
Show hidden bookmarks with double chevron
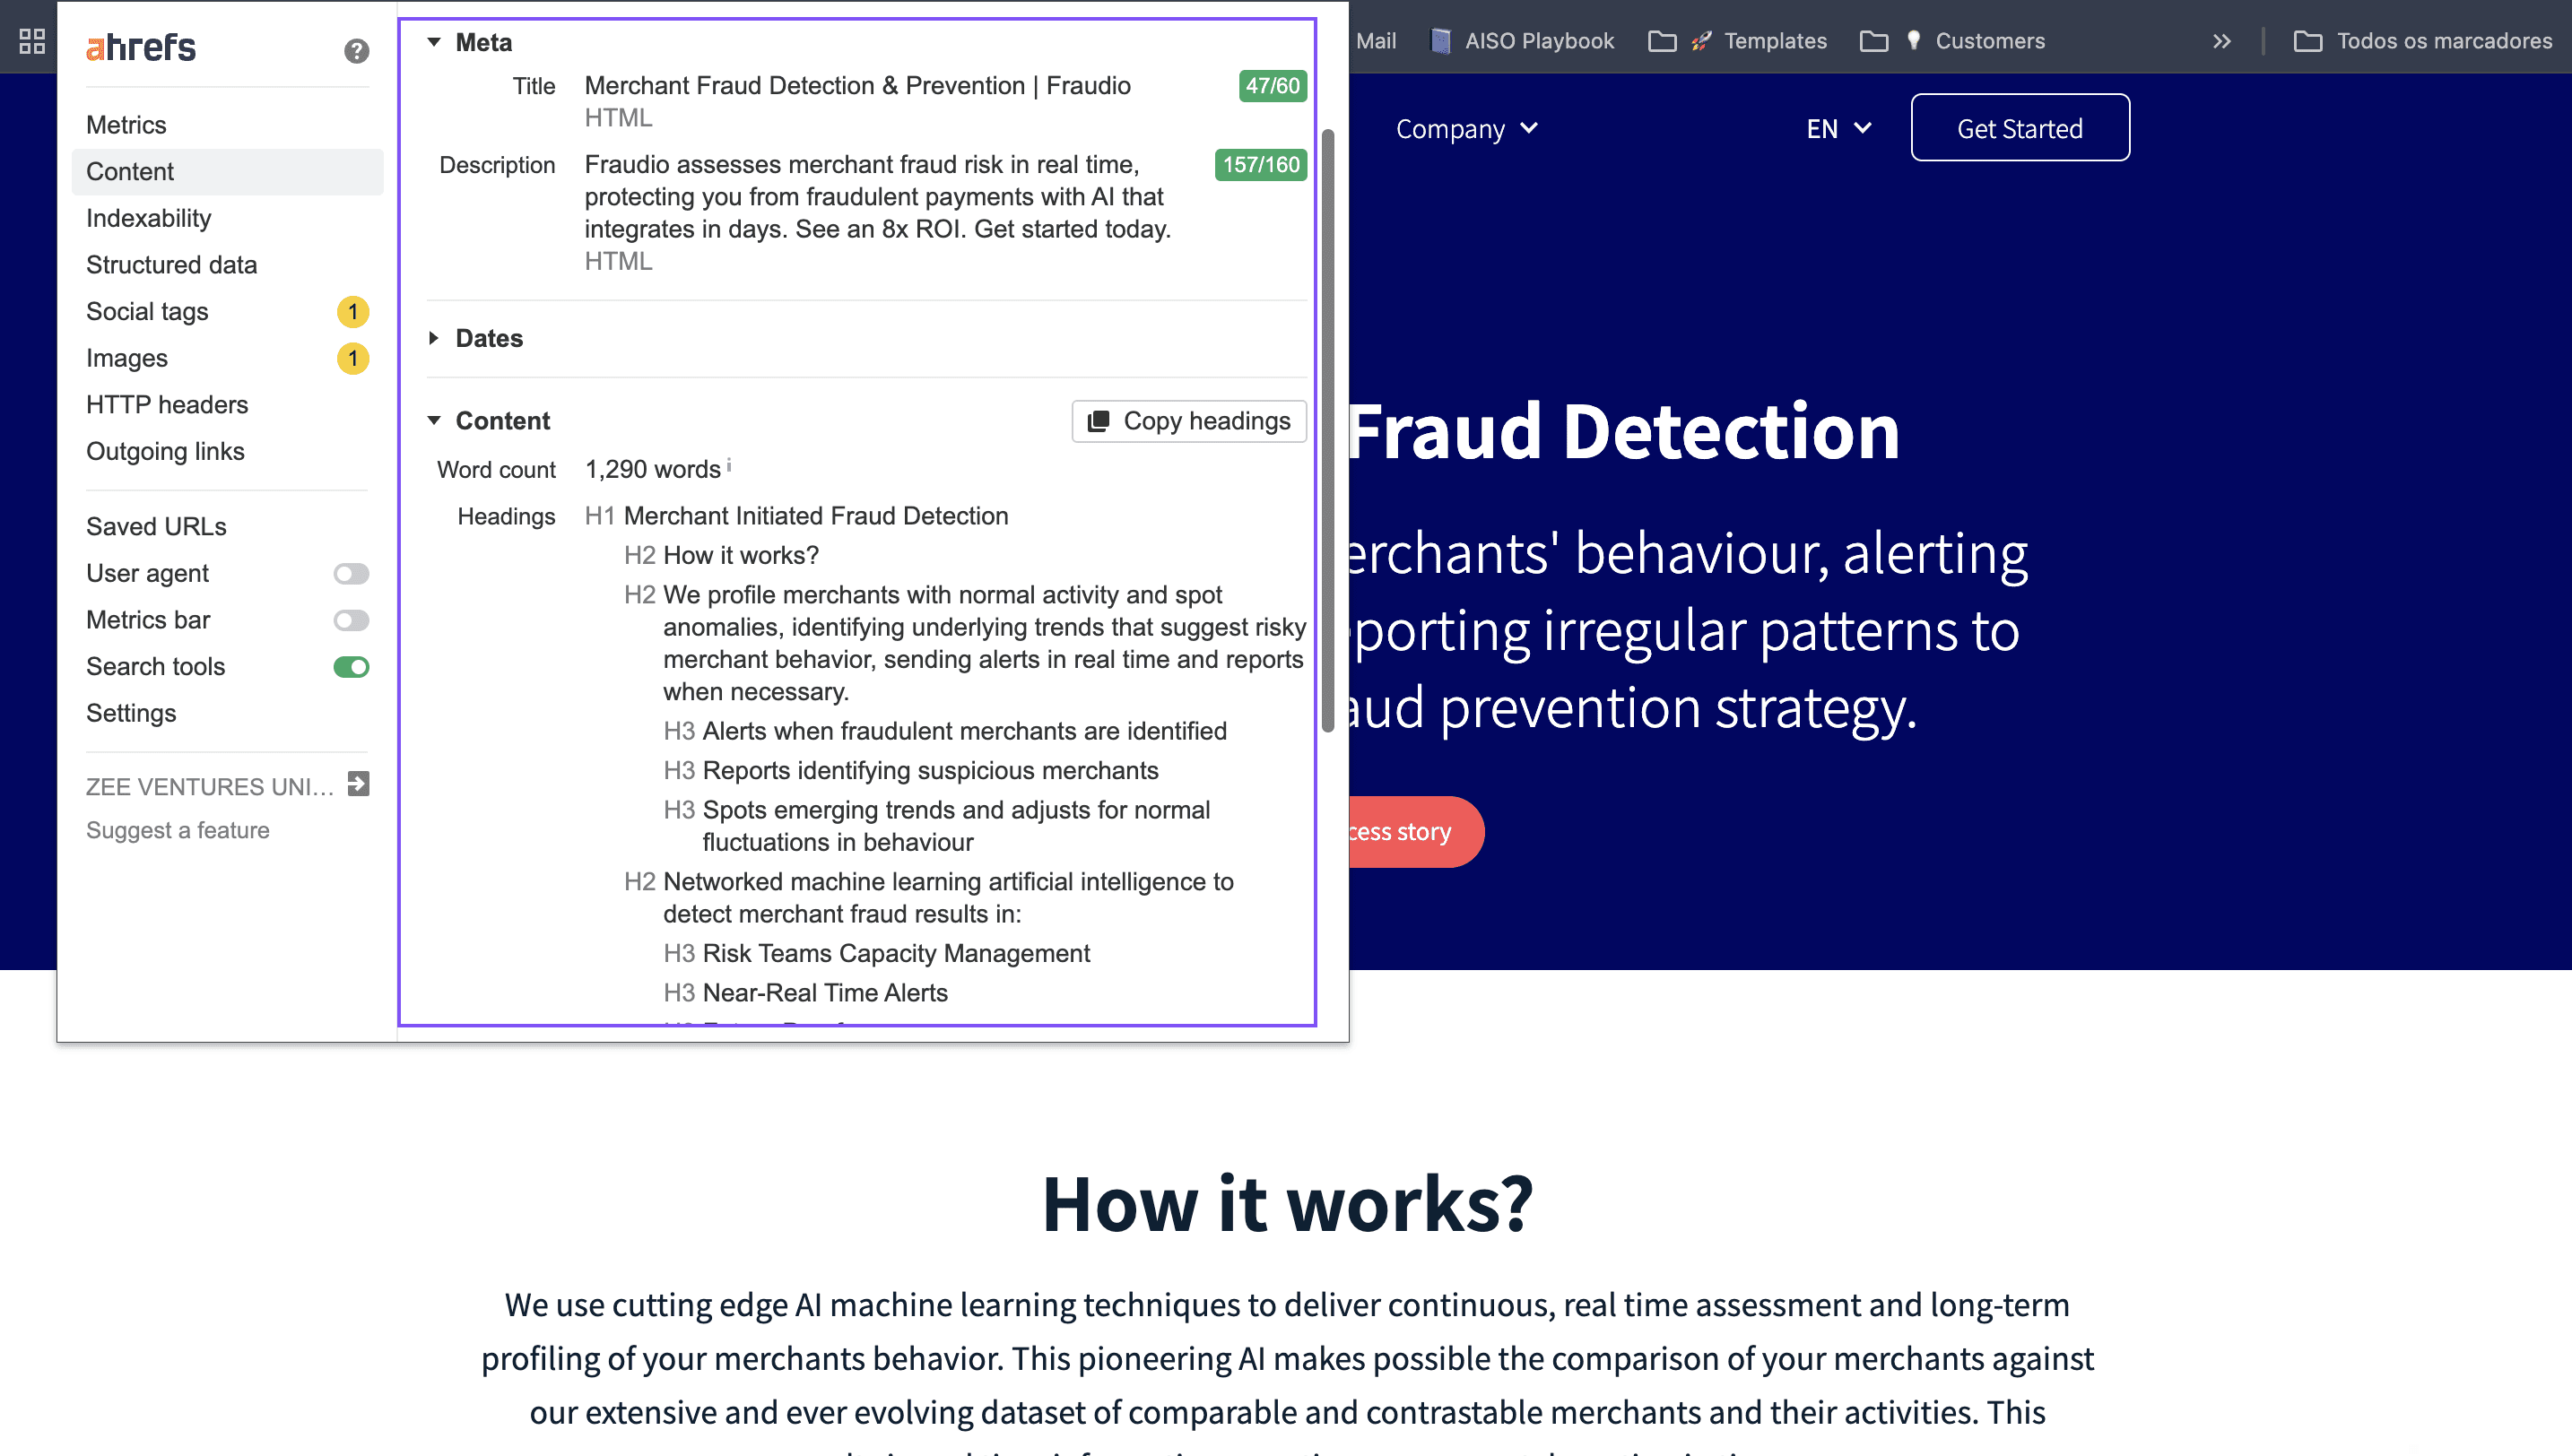pyautogui.click(x=2221, y=41)
